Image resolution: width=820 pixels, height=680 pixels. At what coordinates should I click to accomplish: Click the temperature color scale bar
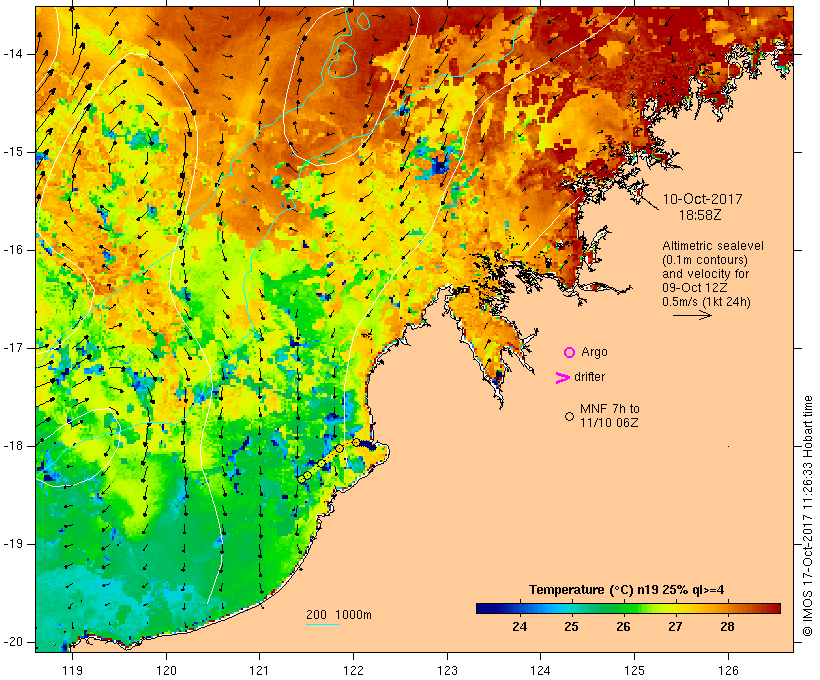[x=628, y=608]
